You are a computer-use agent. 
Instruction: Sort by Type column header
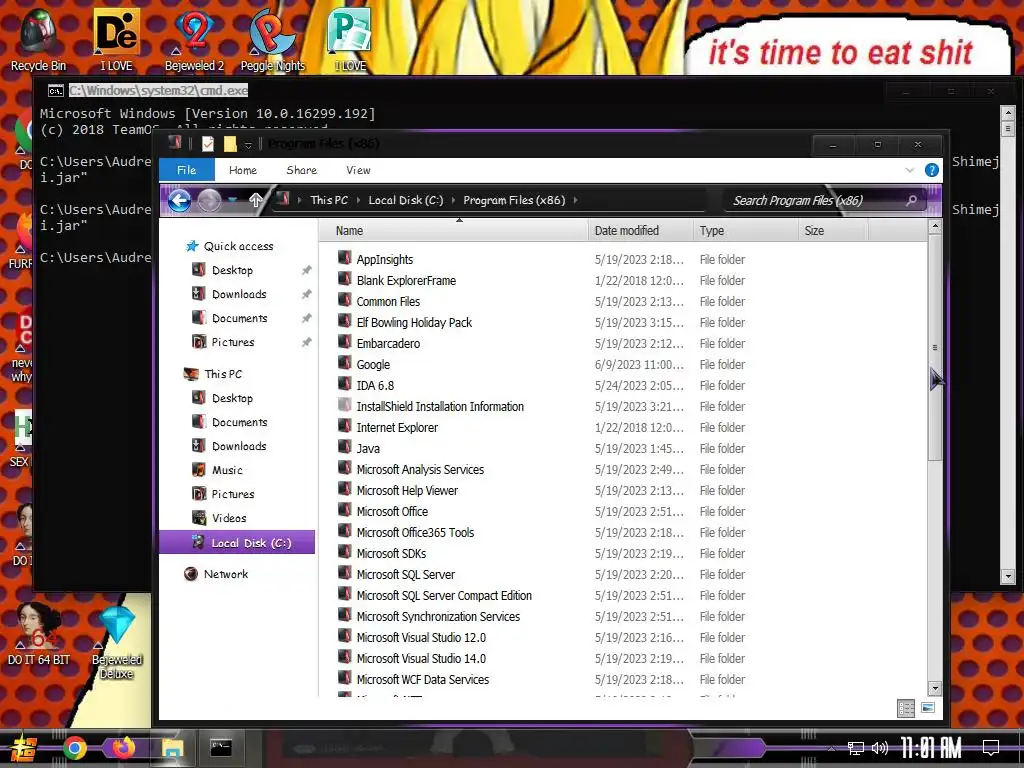pos(745,231)
